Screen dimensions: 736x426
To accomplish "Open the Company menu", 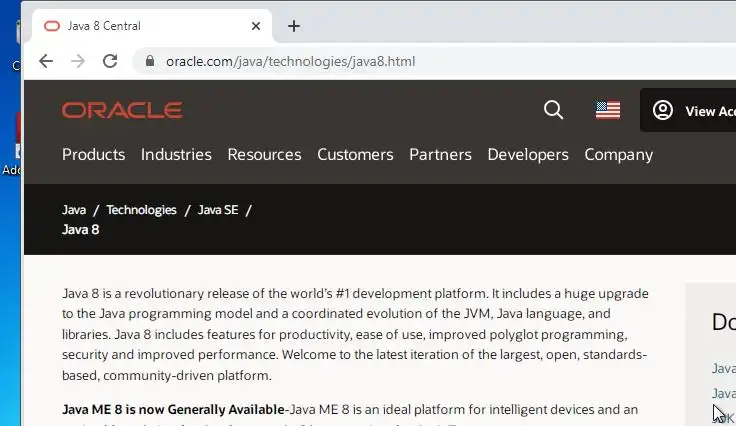I will [619, 155].
